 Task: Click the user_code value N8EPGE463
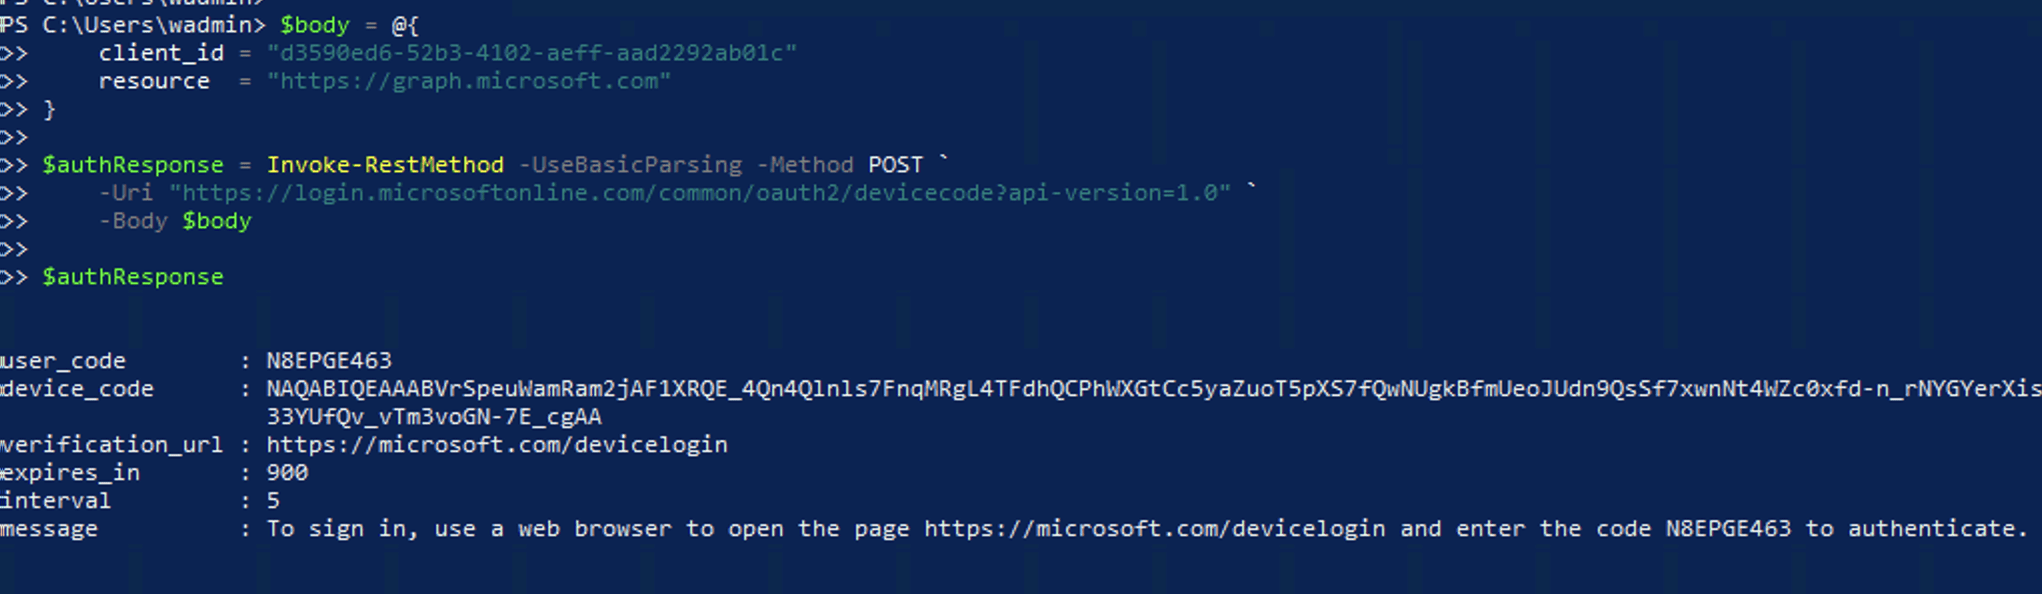(329, 361)
